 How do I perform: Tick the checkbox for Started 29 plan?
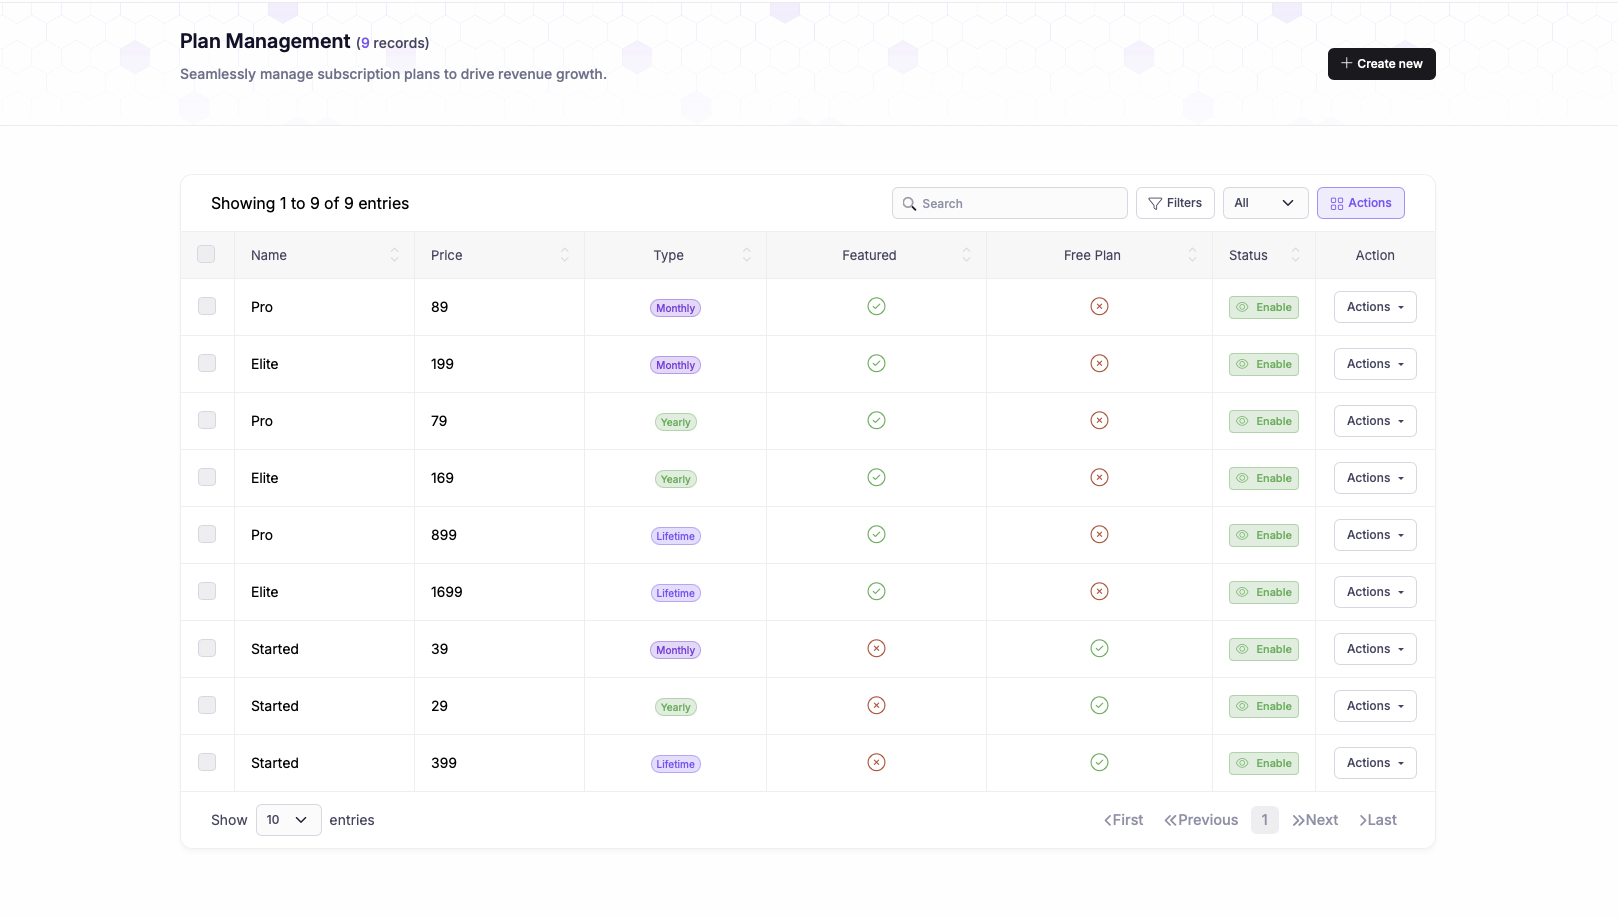[x=207, y=705]
